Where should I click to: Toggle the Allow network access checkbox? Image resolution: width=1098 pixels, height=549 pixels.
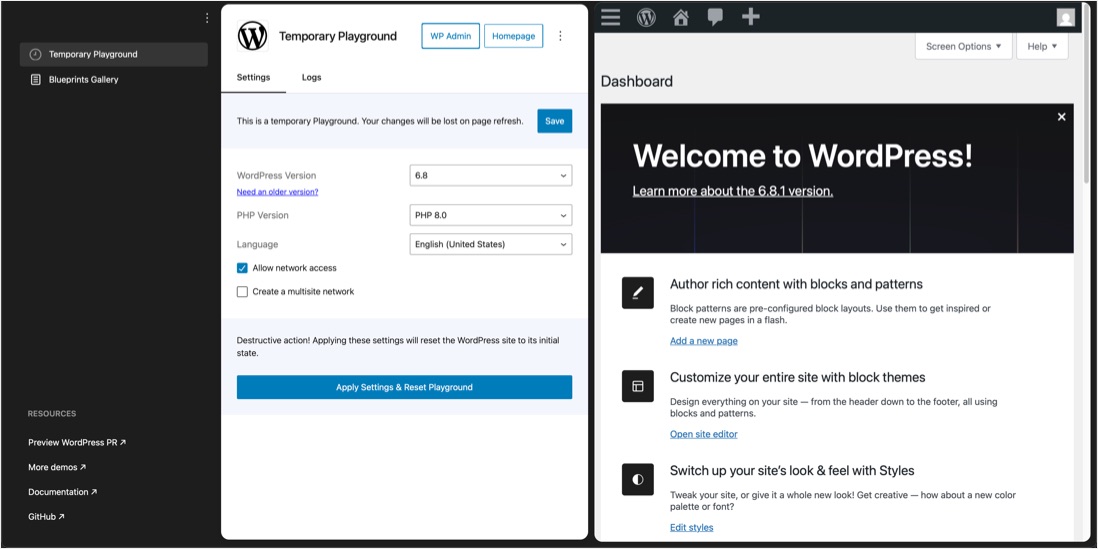point(242,268)
